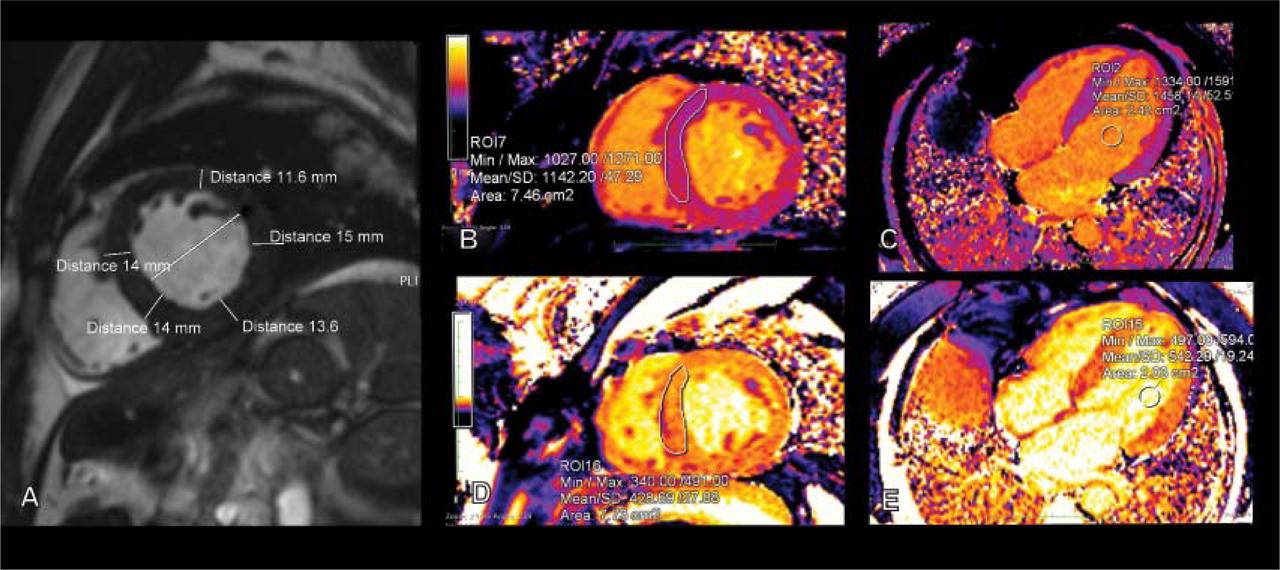This screenshot has width=1280, height=570.
Task: Click the color scale bar in panel D
Action: 463,369
